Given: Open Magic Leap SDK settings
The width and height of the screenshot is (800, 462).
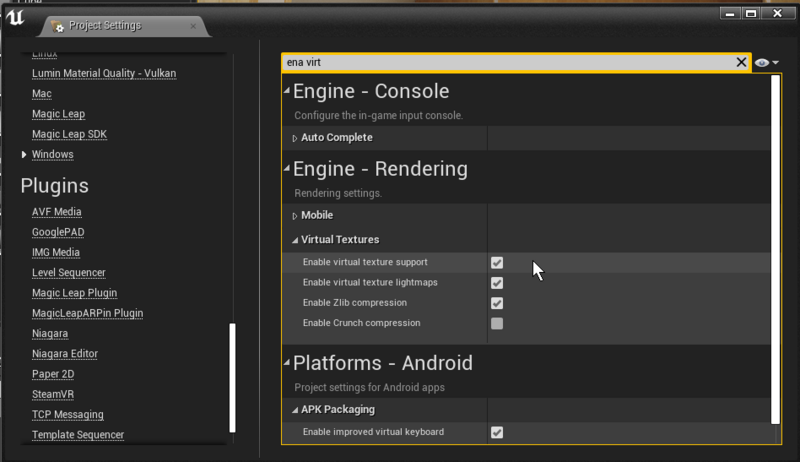Looking at the screenshot, I should [69, 134].
